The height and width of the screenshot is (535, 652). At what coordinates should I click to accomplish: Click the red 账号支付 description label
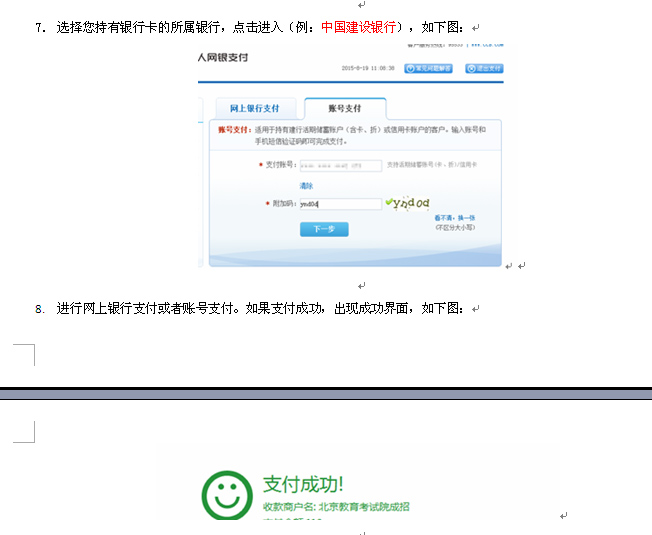tap(233, 130)
